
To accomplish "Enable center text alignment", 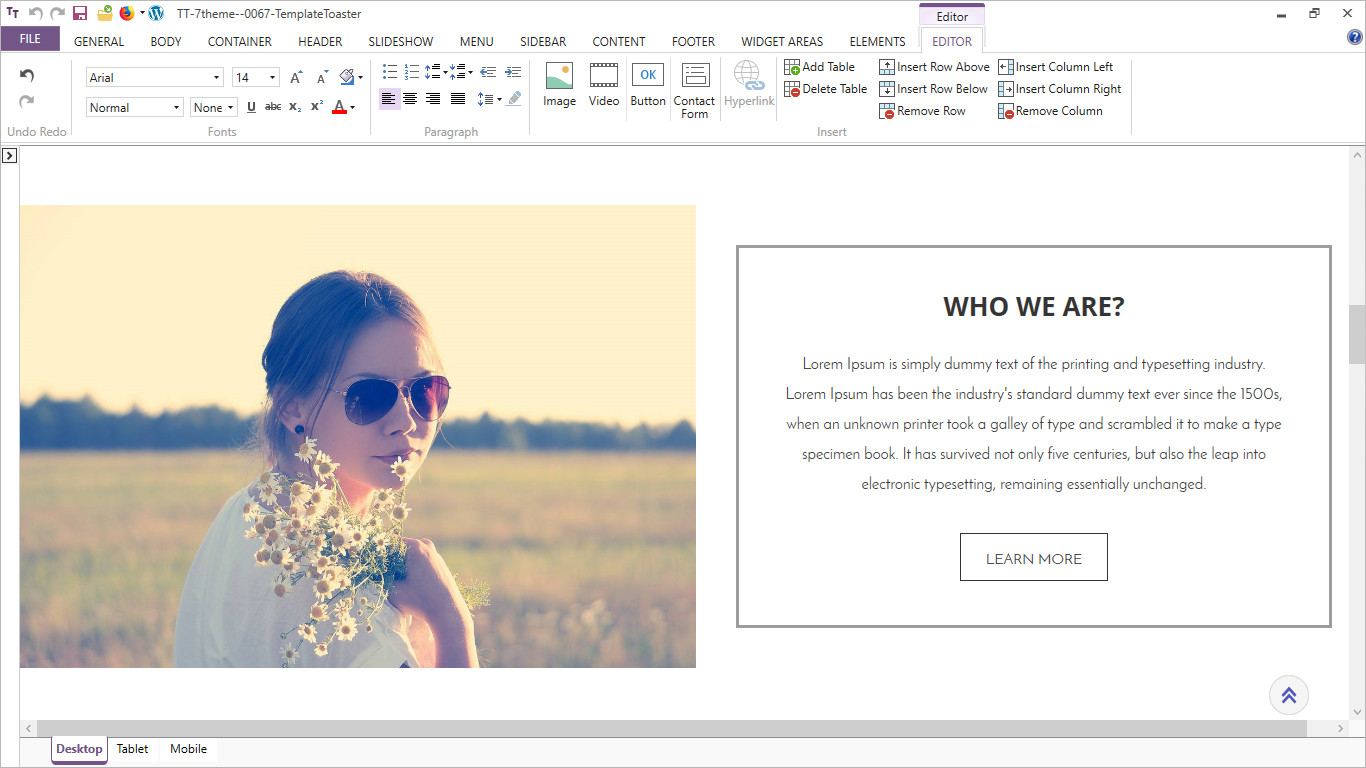I will 410,98.
